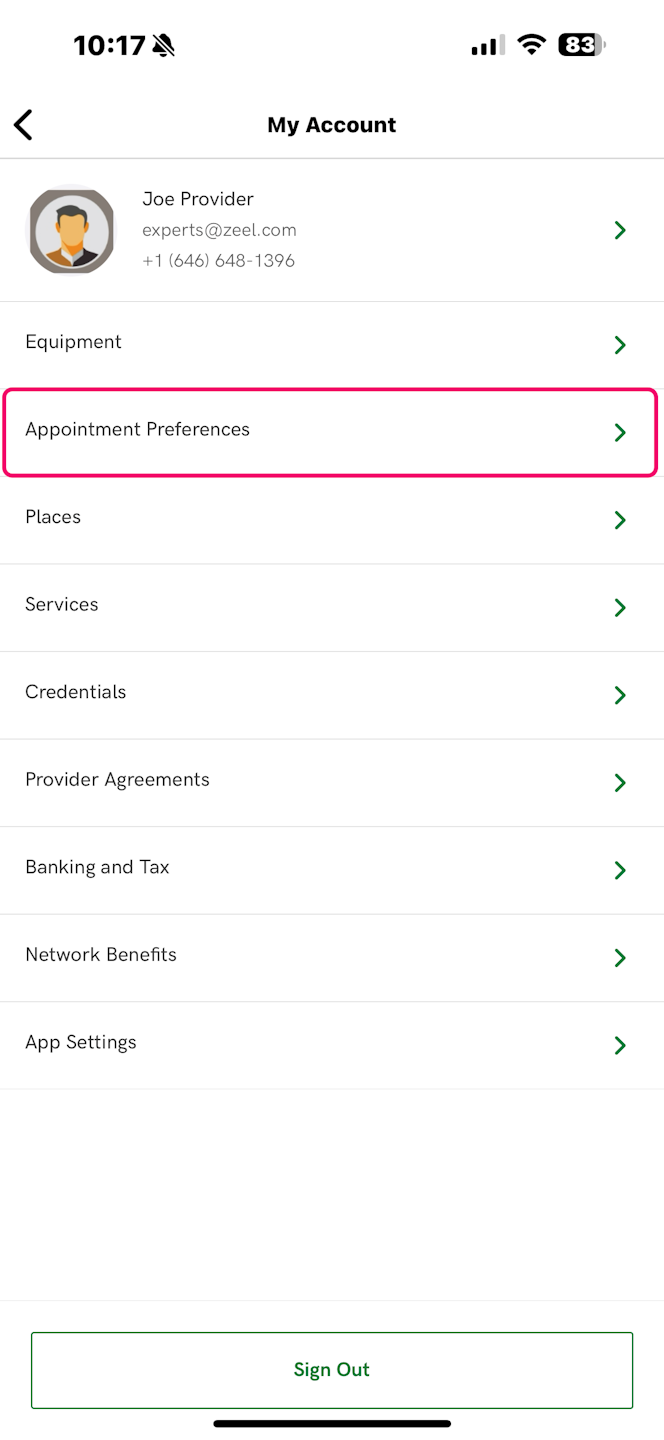Click the chevron on the Places row
Viewport: 664px width, 1440px height.
point(620,520)
